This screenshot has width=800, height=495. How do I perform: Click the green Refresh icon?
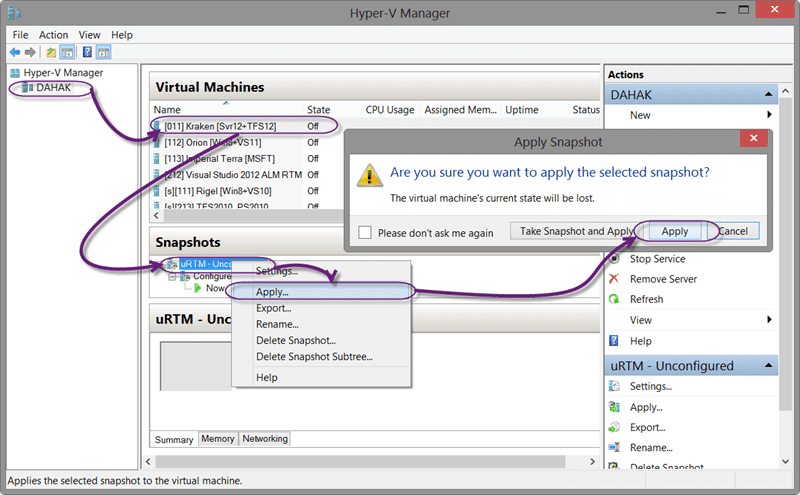click(x=614, y=299)
